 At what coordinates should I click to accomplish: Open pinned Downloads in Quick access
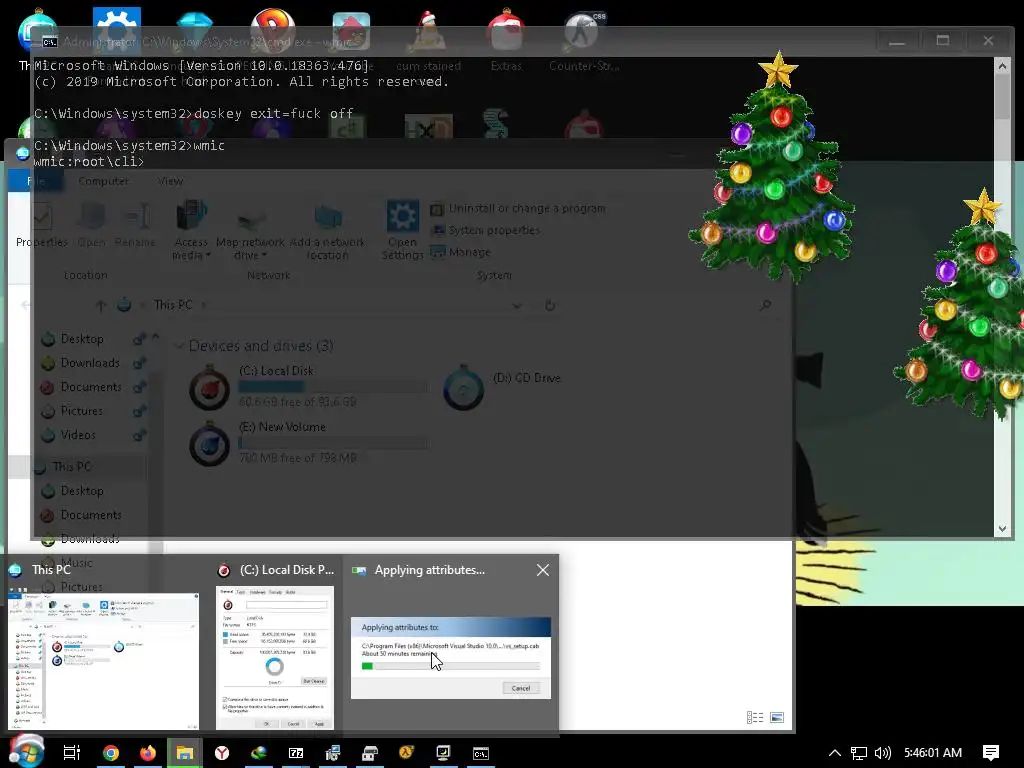pos(90,363)
